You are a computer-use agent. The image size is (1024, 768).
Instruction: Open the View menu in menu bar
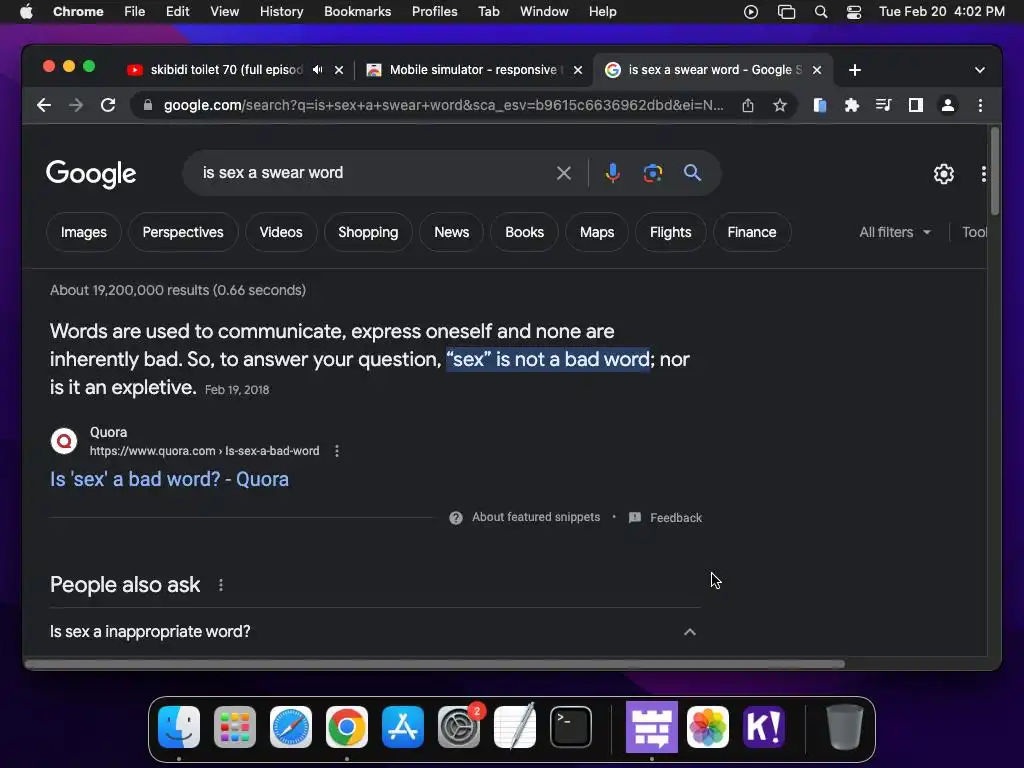pos(225,12)
